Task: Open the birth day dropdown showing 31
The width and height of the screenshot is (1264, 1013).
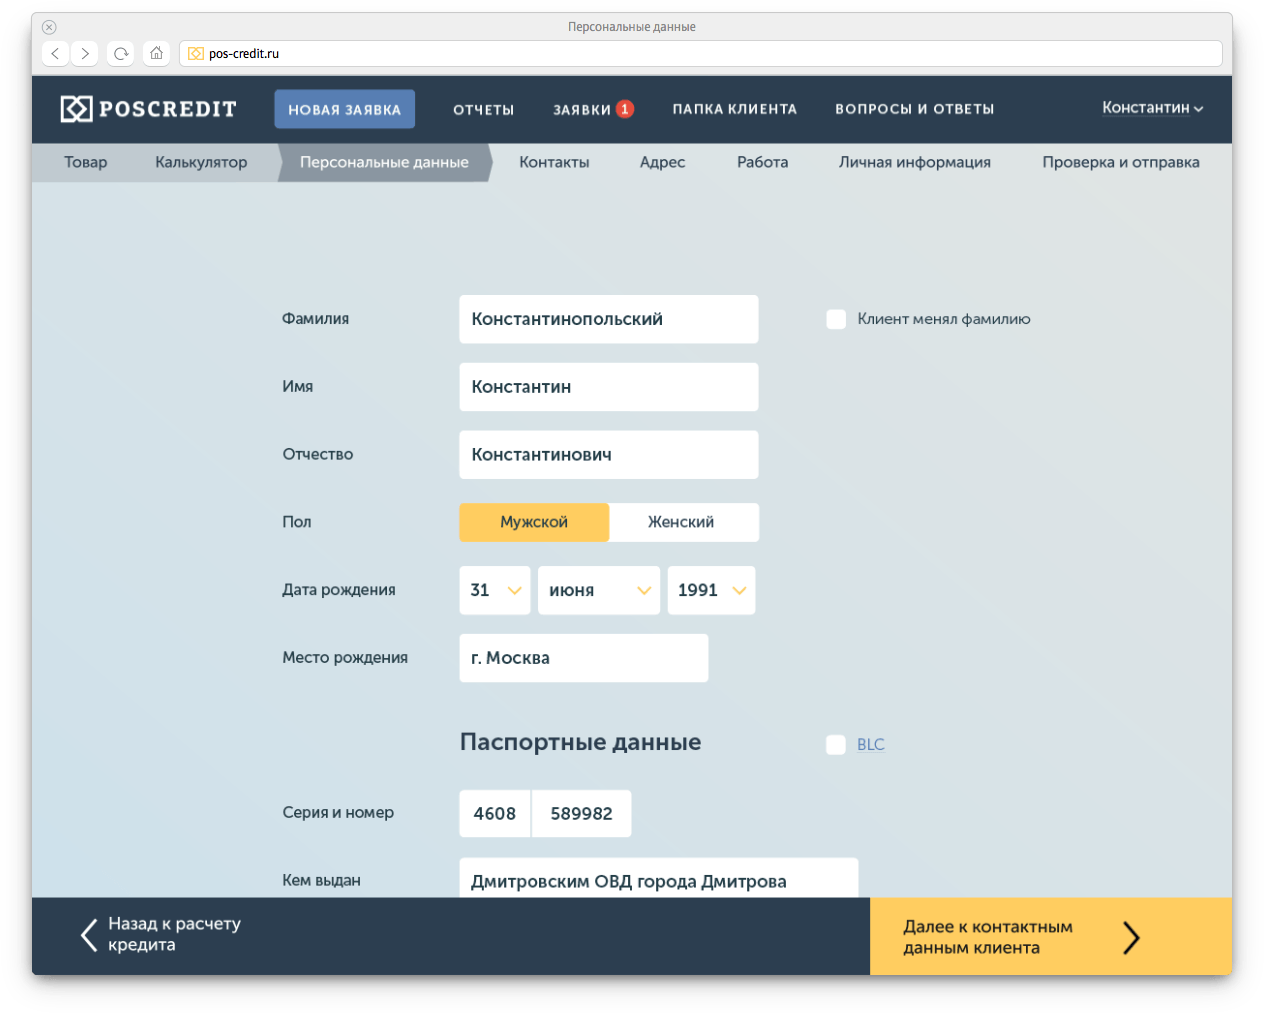Action: 495,590
